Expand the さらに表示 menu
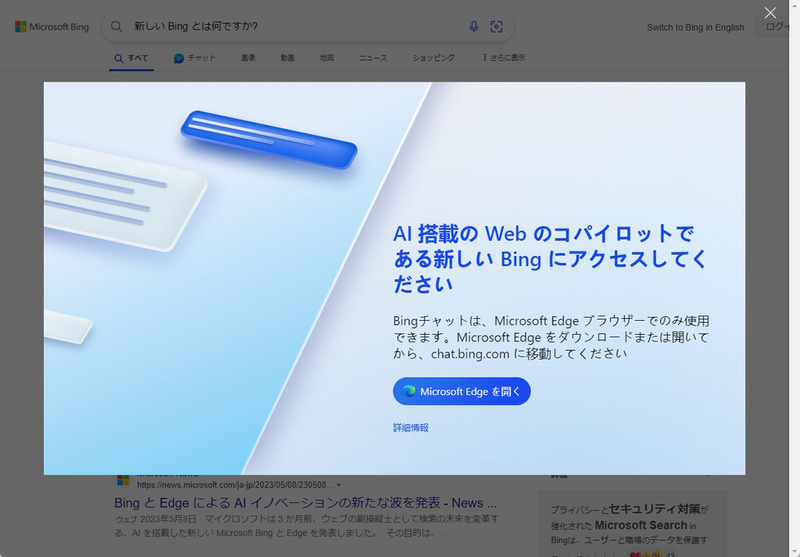 [x=504, y=58]
